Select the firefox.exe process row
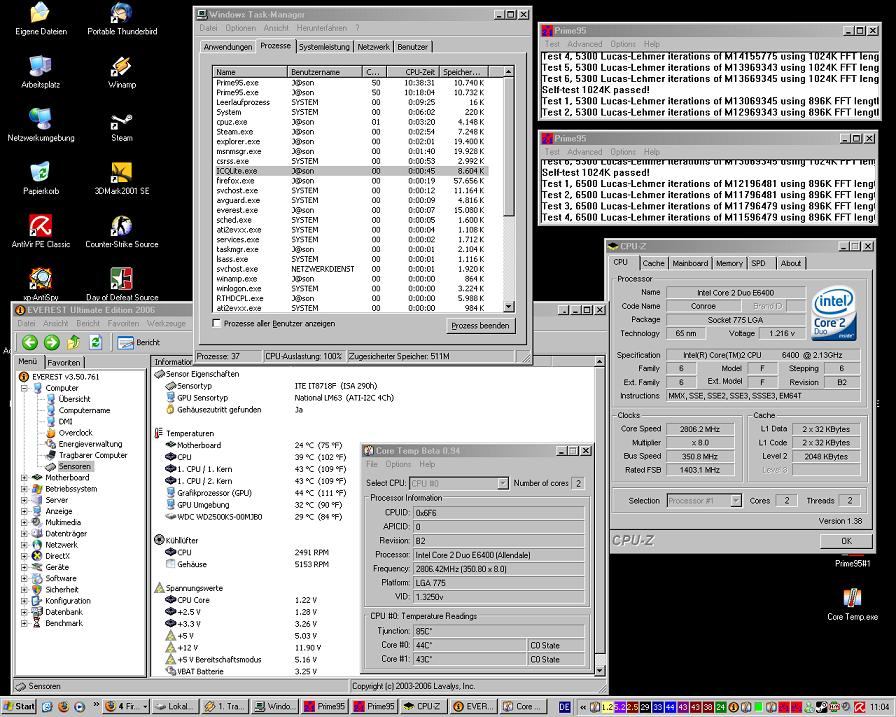Viewport: 896px width, 717px height. 351,181
